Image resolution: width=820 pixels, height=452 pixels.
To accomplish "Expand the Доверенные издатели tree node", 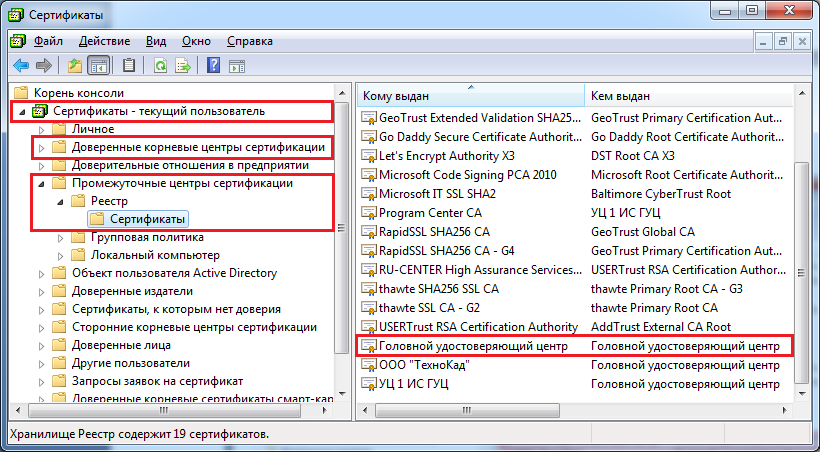I will [x=41, y=292].
